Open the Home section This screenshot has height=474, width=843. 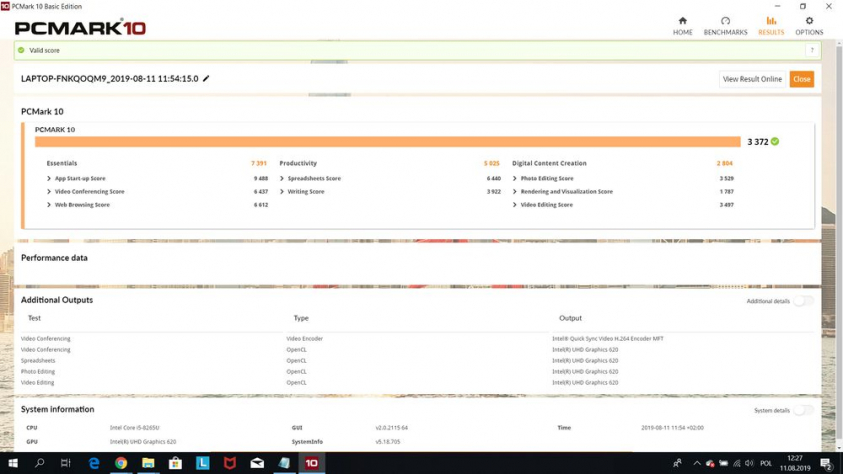pos(682,26)
